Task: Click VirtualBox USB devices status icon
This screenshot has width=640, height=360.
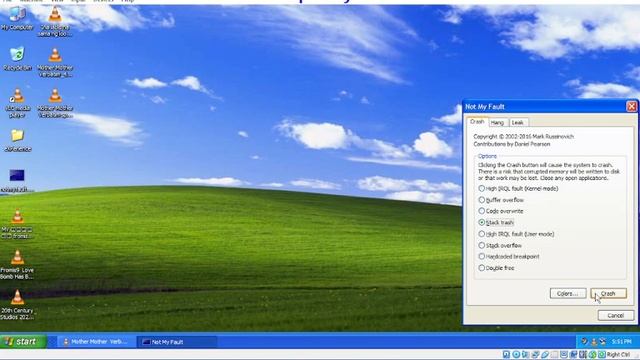Action: 544,354
